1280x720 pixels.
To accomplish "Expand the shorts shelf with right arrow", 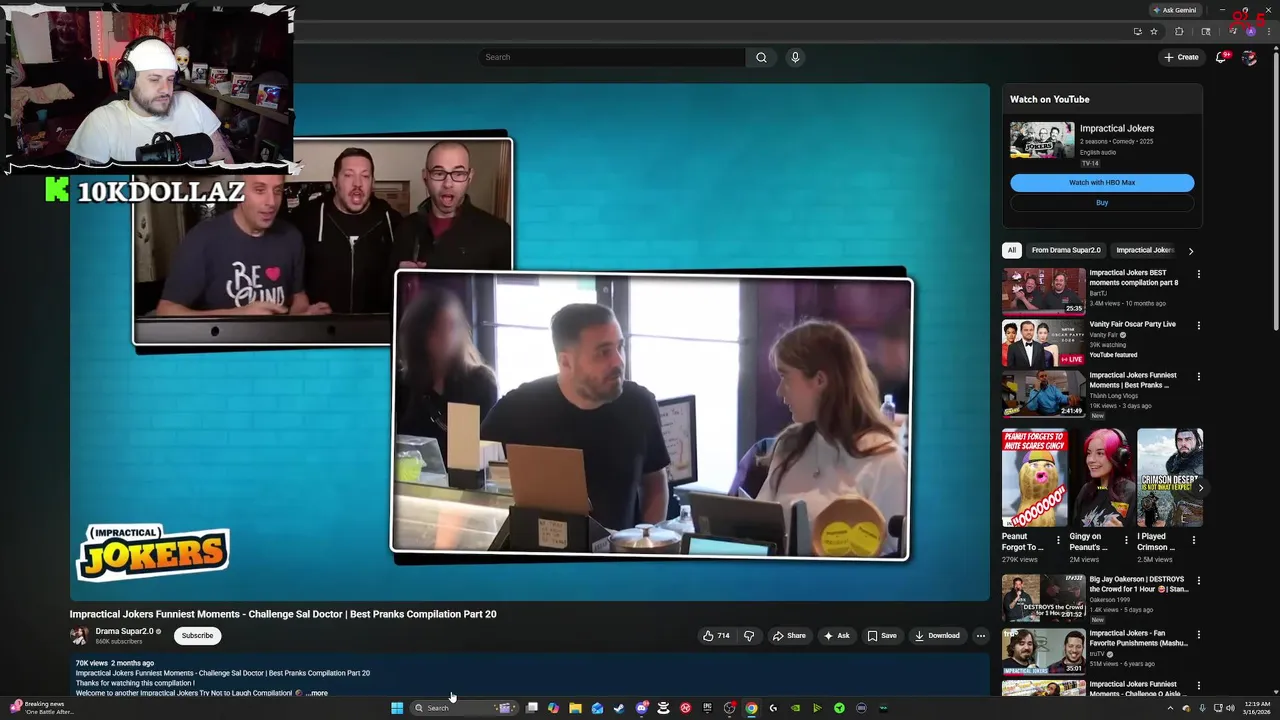I will [1200, 488].
